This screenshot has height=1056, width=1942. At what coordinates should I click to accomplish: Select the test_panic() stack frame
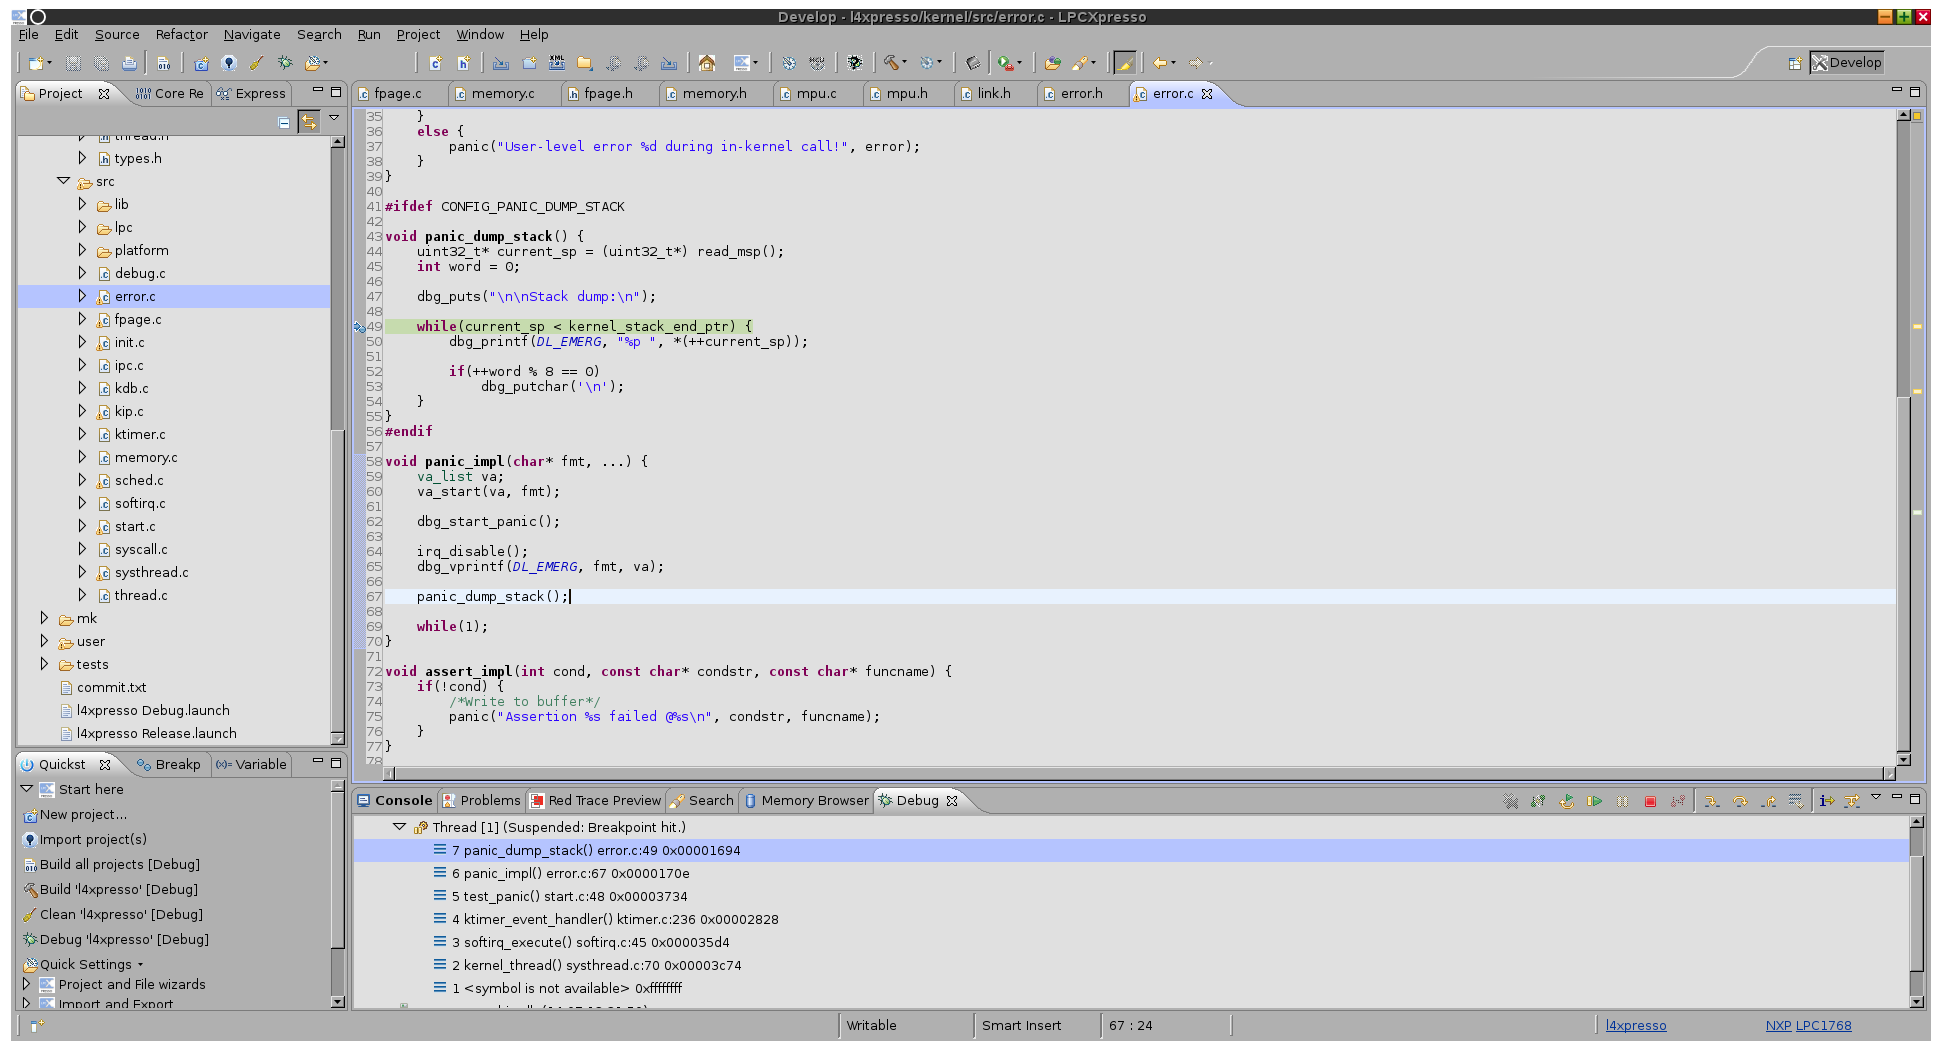click(x=569, y=896)
